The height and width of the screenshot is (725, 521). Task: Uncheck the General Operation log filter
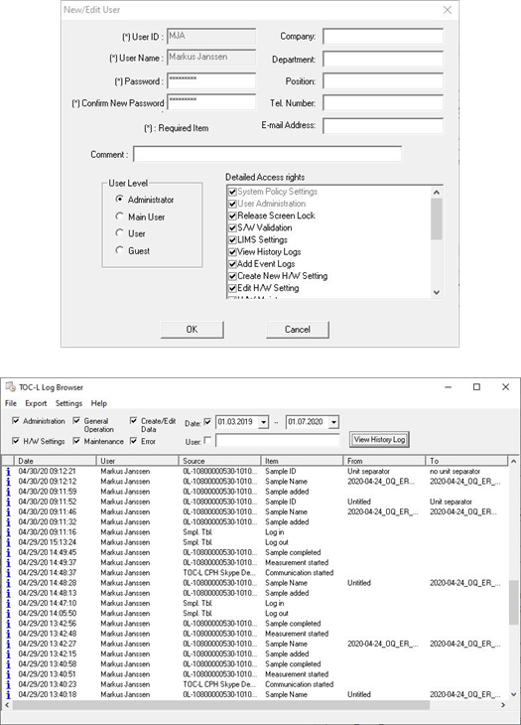(76, 421)
